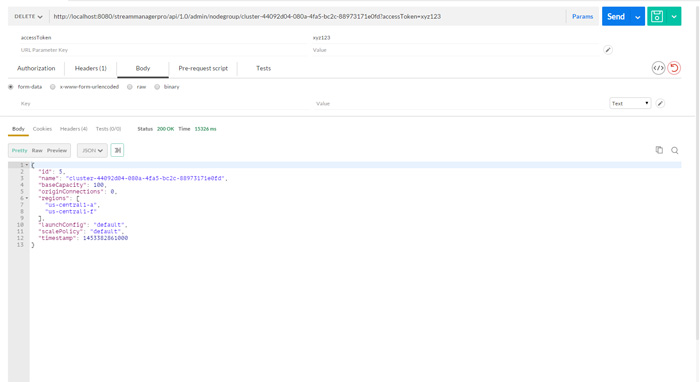Screen dimensions: 700x382
Task: Select the binary body radio button
Action: click(x=157, y=87)
